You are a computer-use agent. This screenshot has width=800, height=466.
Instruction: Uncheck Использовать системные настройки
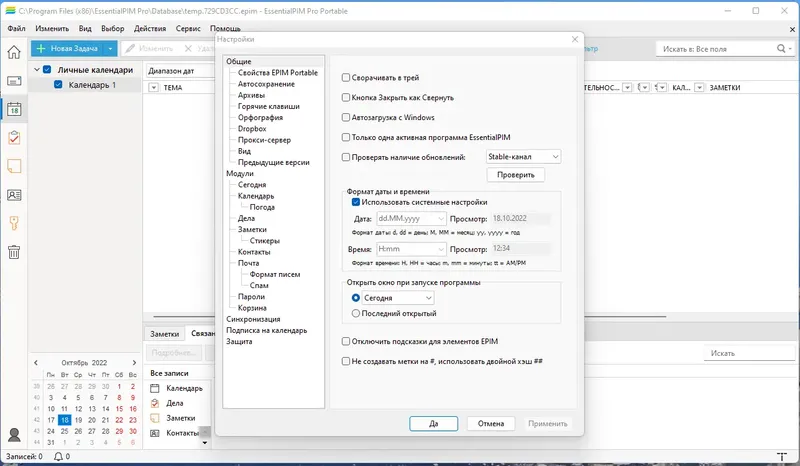(x=356, y=202)
